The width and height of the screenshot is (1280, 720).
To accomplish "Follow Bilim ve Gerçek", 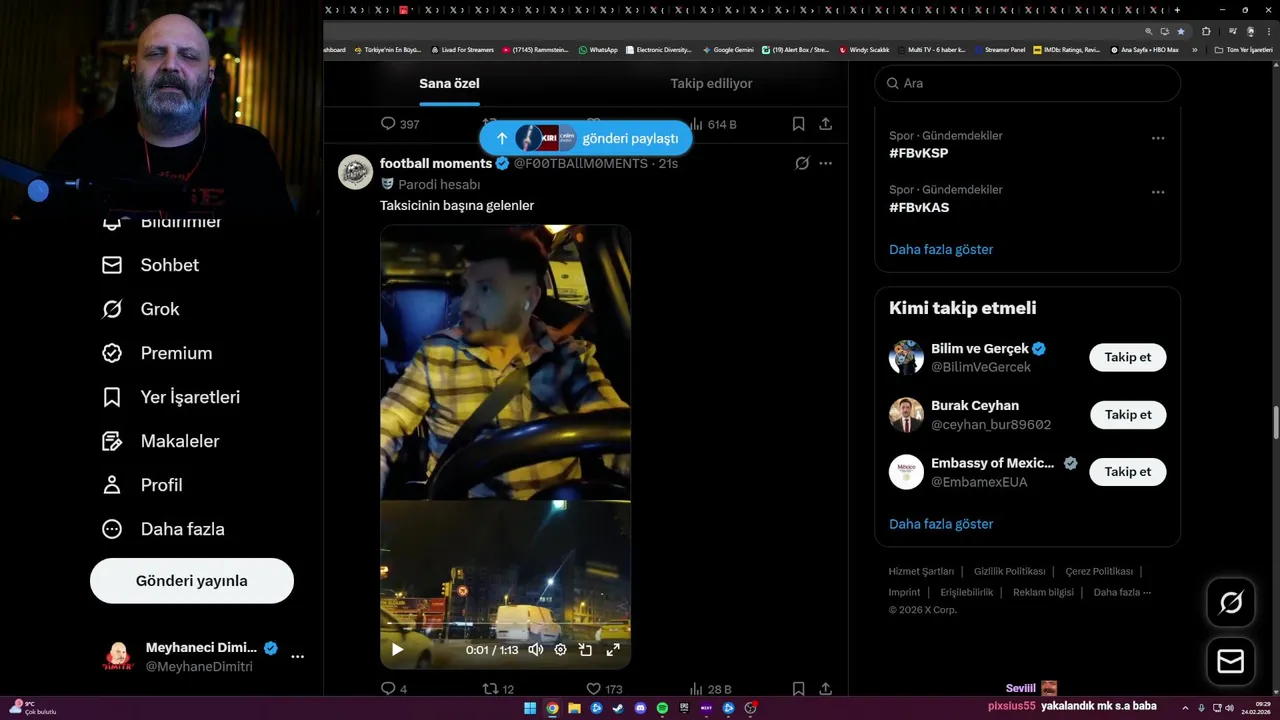I will point(1128,357).
